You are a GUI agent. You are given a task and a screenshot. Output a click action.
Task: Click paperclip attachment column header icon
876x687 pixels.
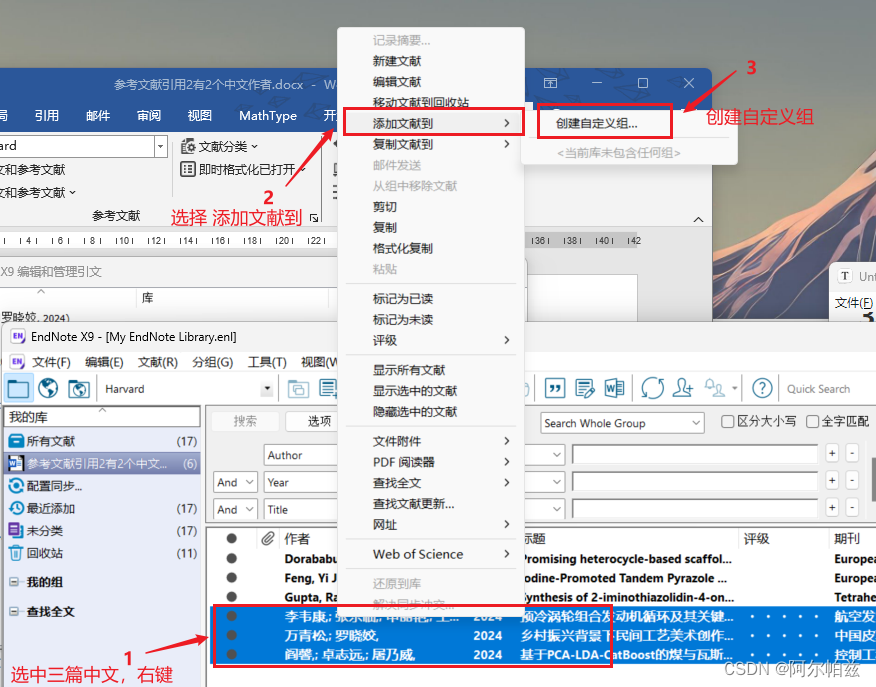tap(268, 538)
